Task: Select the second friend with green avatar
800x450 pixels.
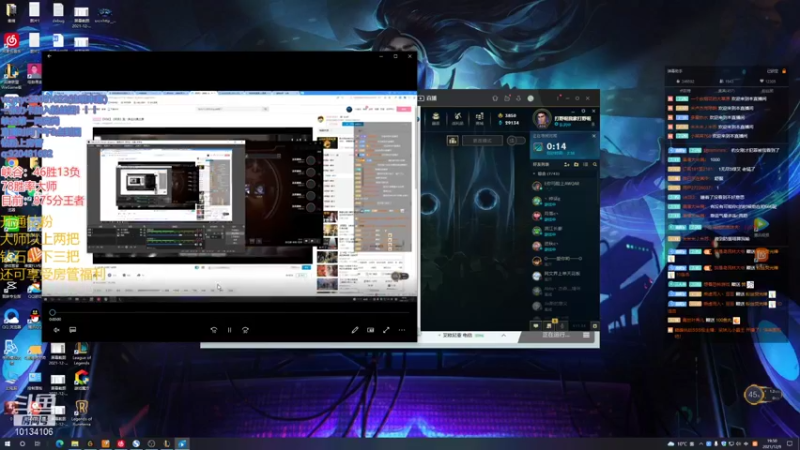Action: (564, 201)
